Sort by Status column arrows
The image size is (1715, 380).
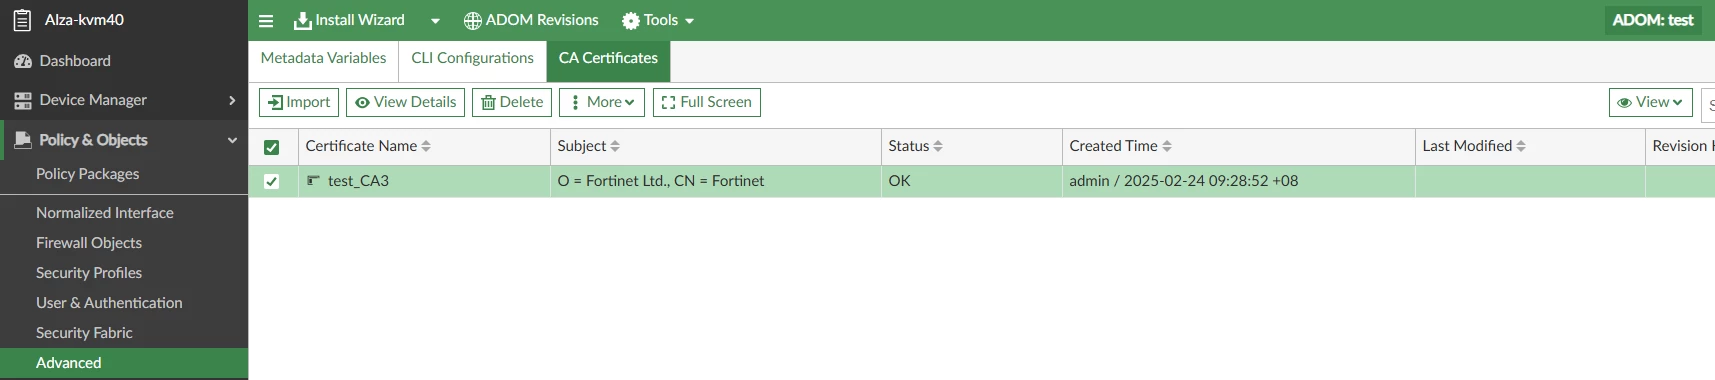point(938,146)
